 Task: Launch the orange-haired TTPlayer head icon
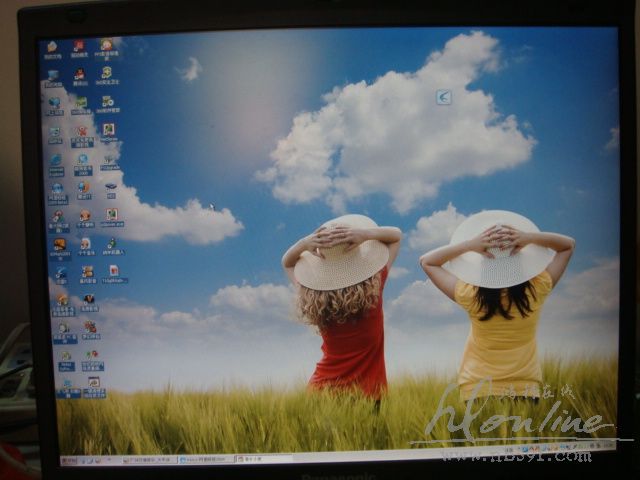(x=85, y=219)
